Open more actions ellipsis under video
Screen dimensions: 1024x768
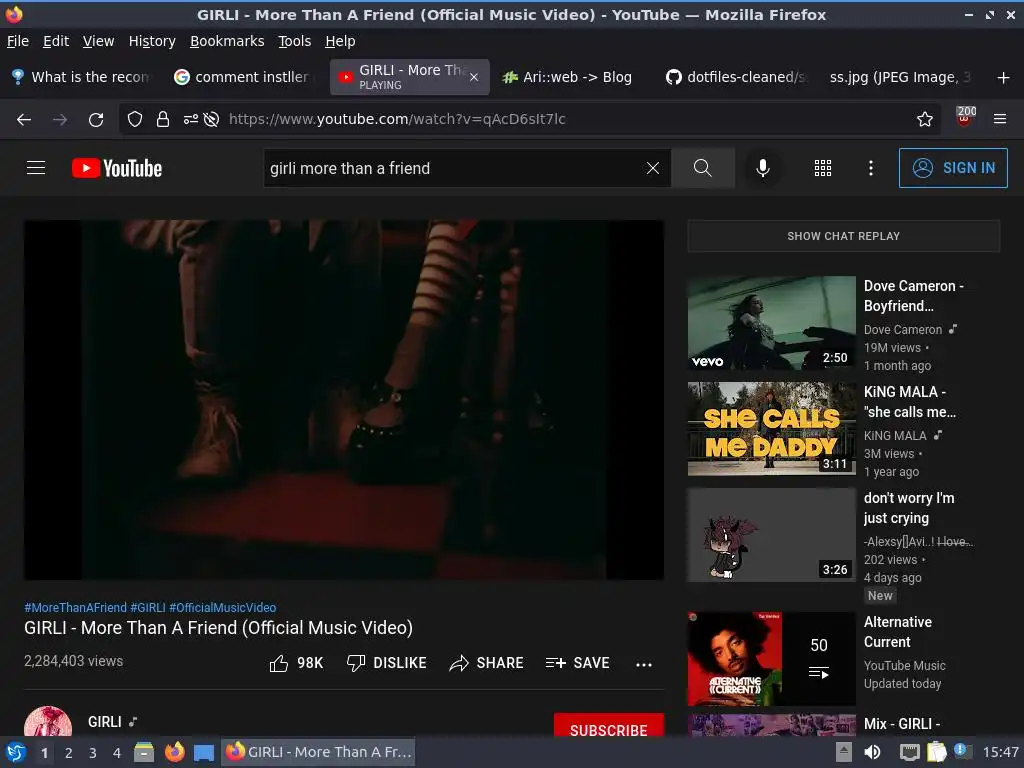click(644, 664)
